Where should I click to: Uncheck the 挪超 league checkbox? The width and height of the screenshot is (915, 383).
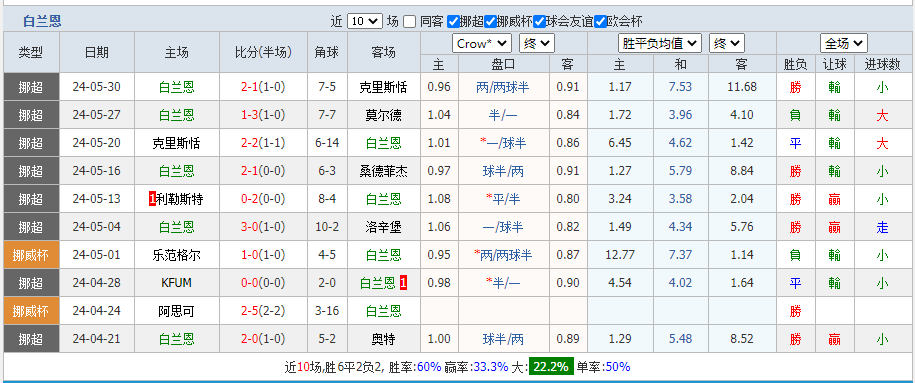coord(453,22)
